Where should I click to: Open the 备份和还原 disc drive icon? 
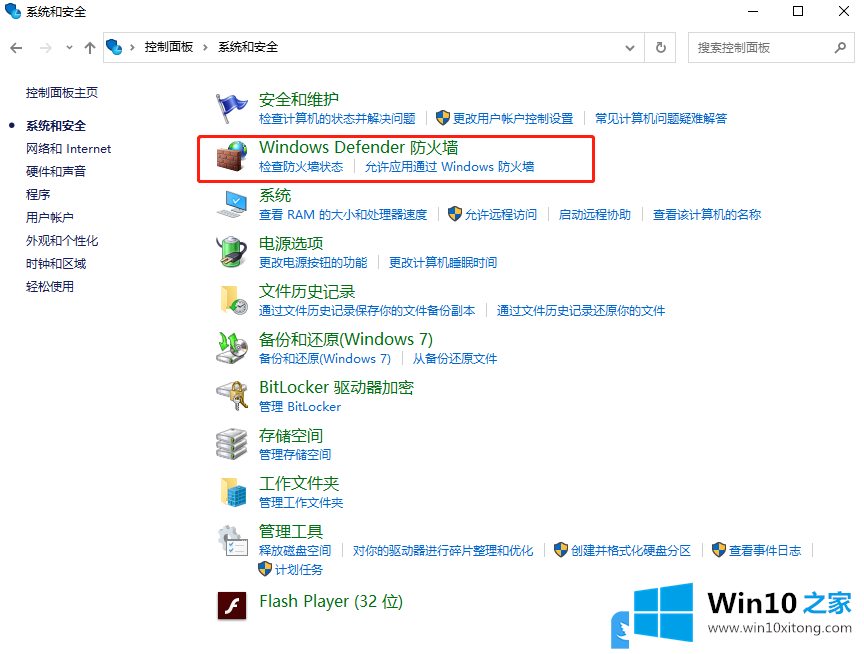click(x=231, y=348)
